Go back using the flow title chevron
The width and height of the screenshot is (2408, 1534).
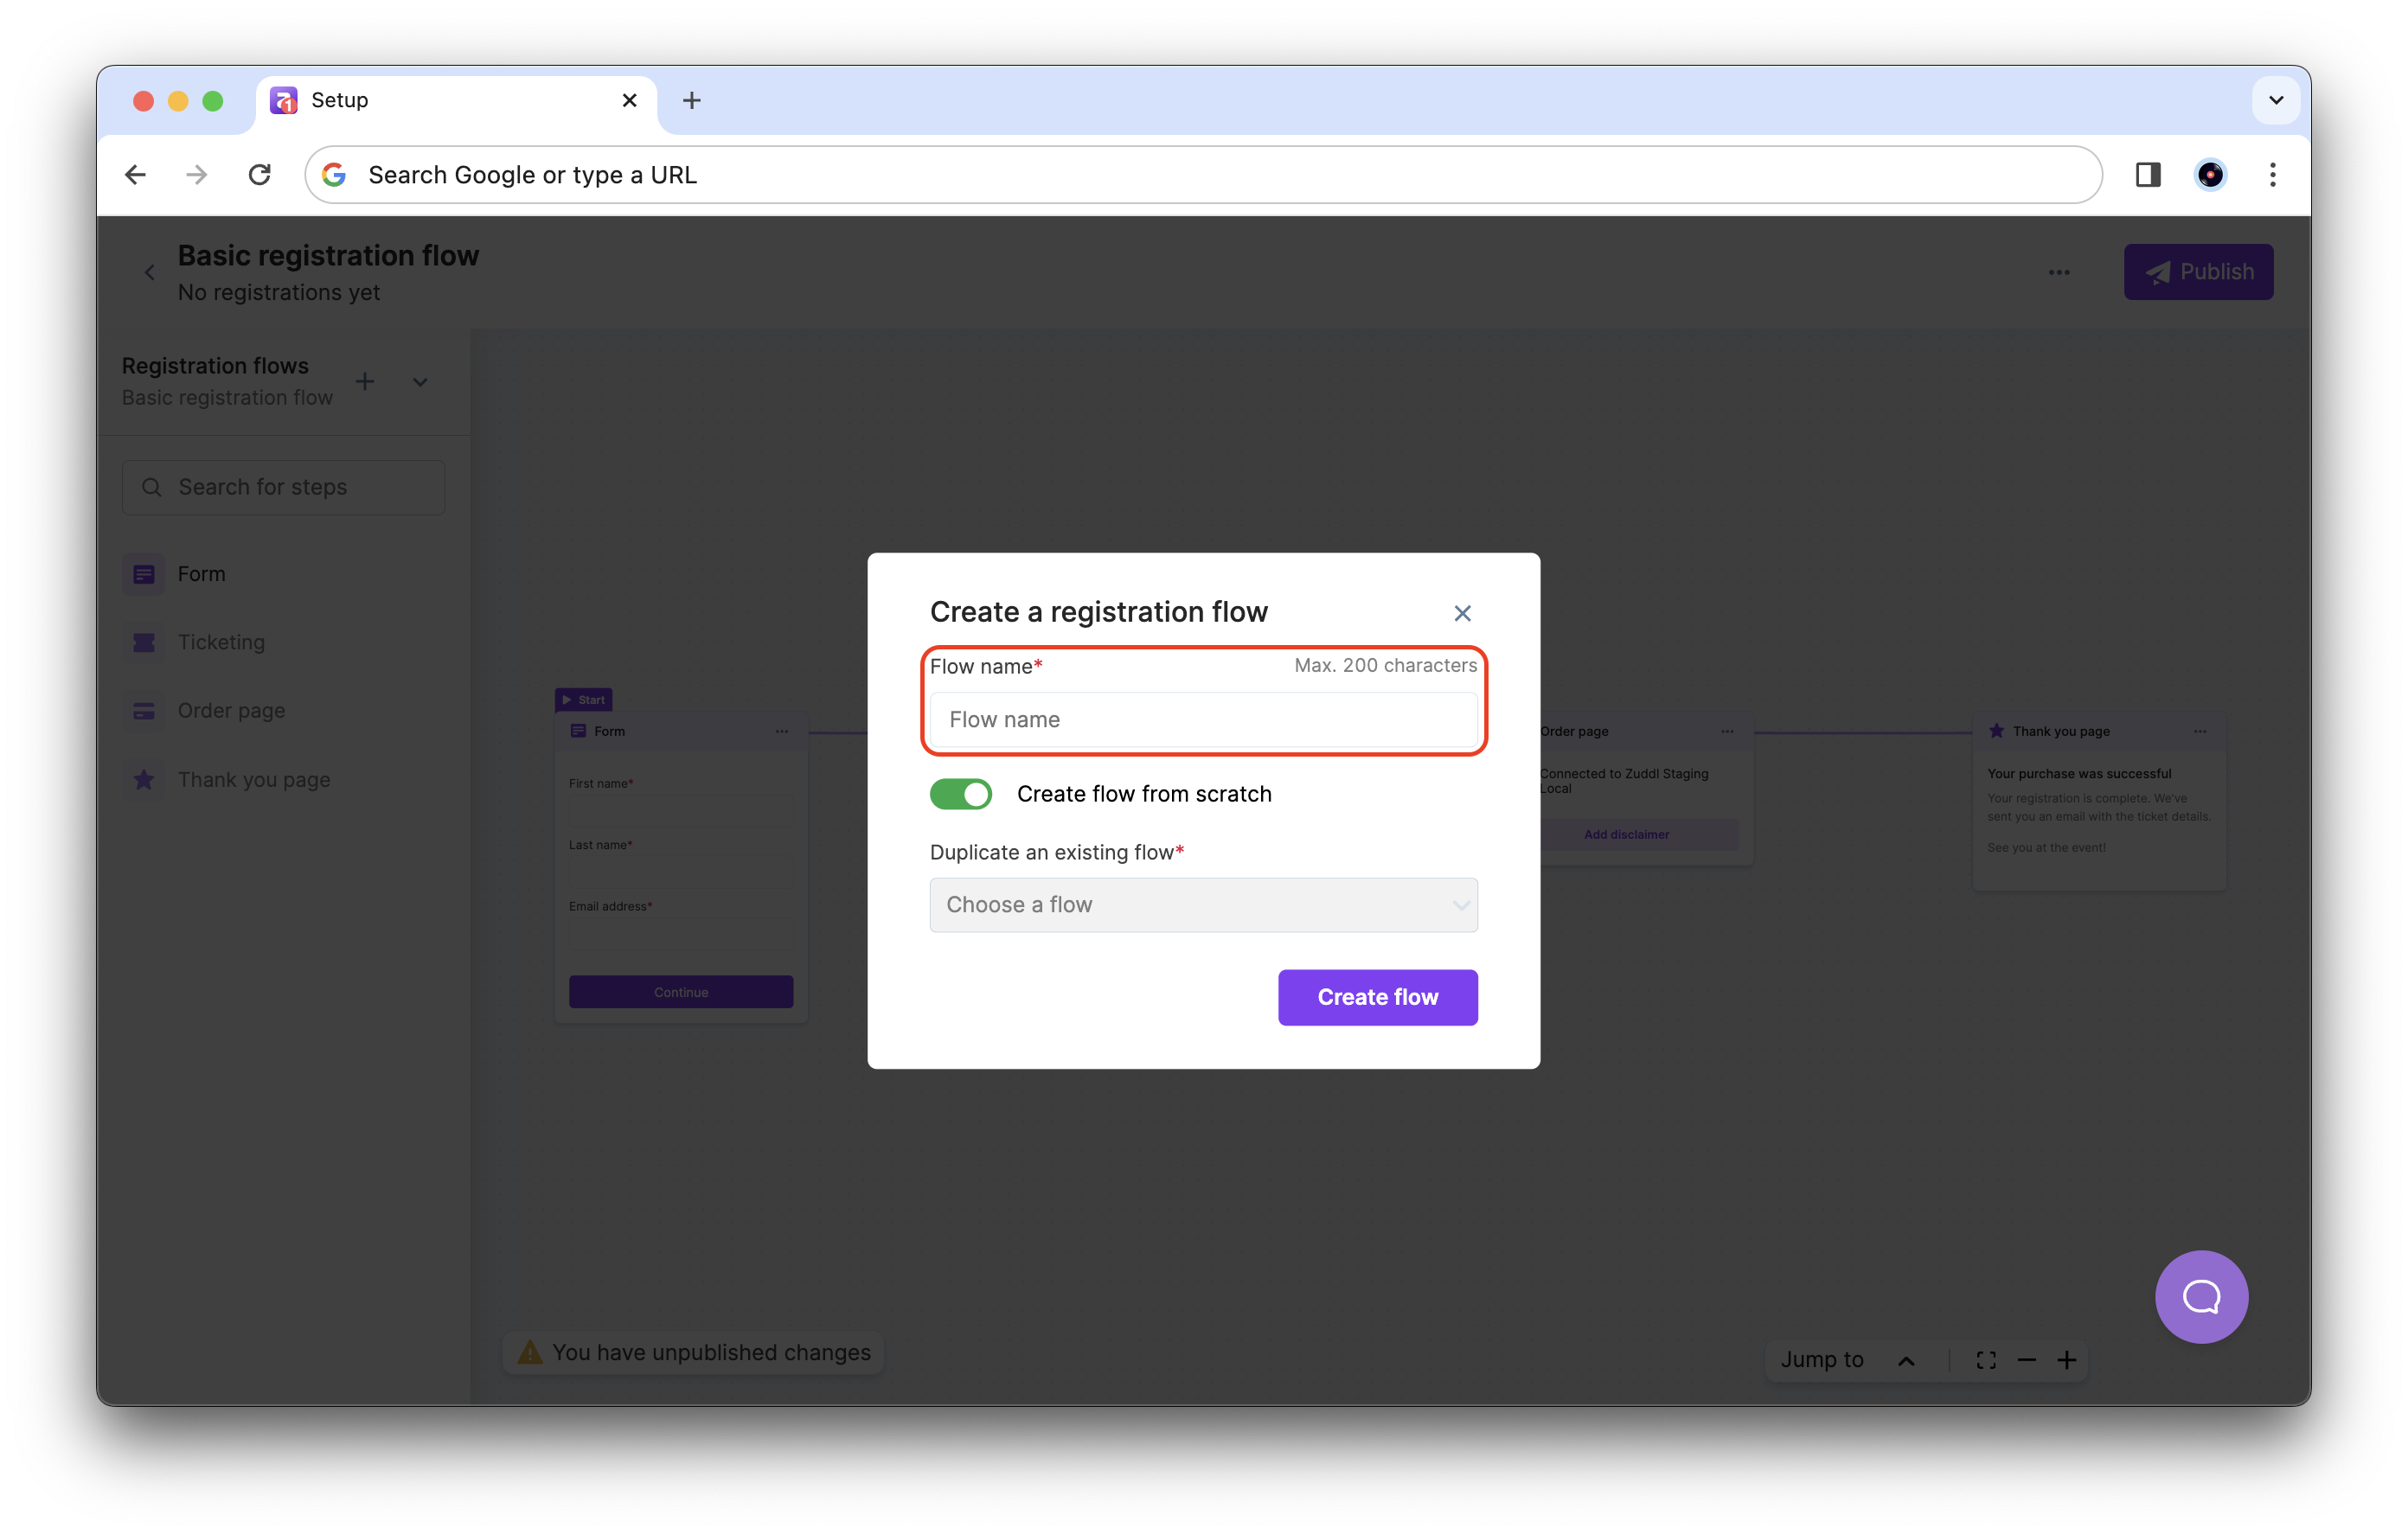click(x=150, y=272)
